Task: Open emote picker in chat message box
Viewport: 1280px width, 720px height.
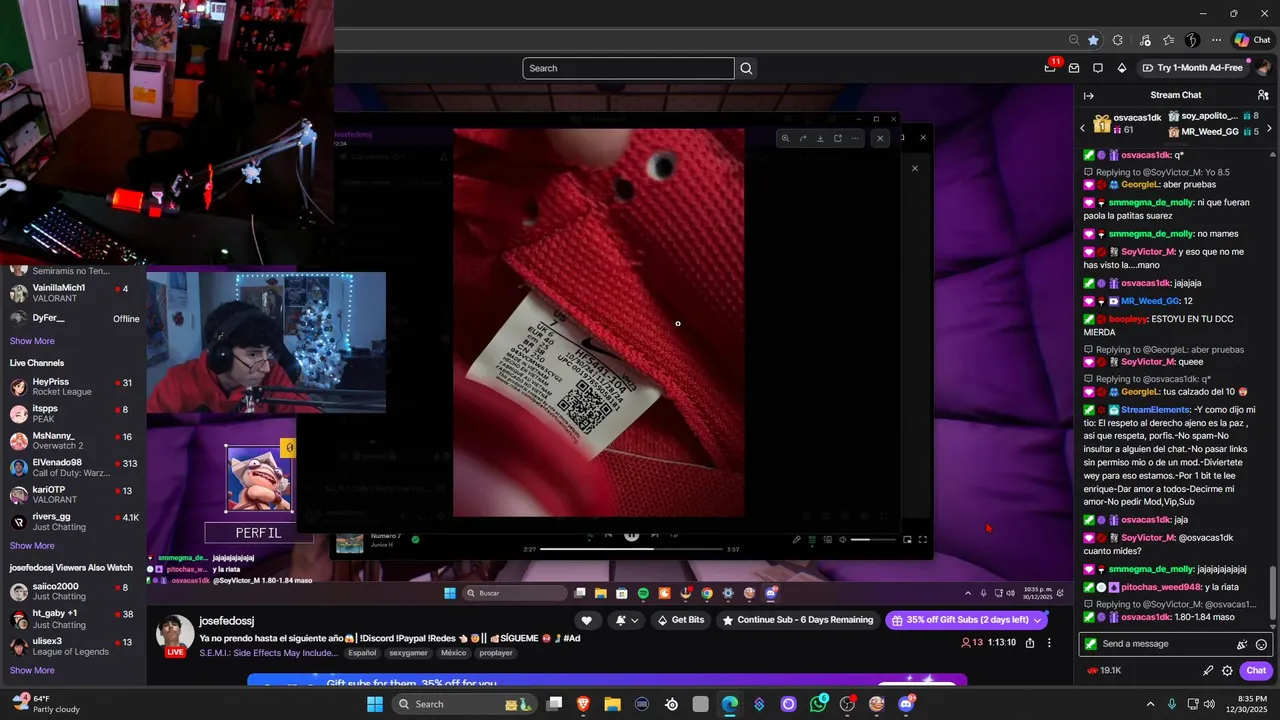Action: click(1261, 644)
